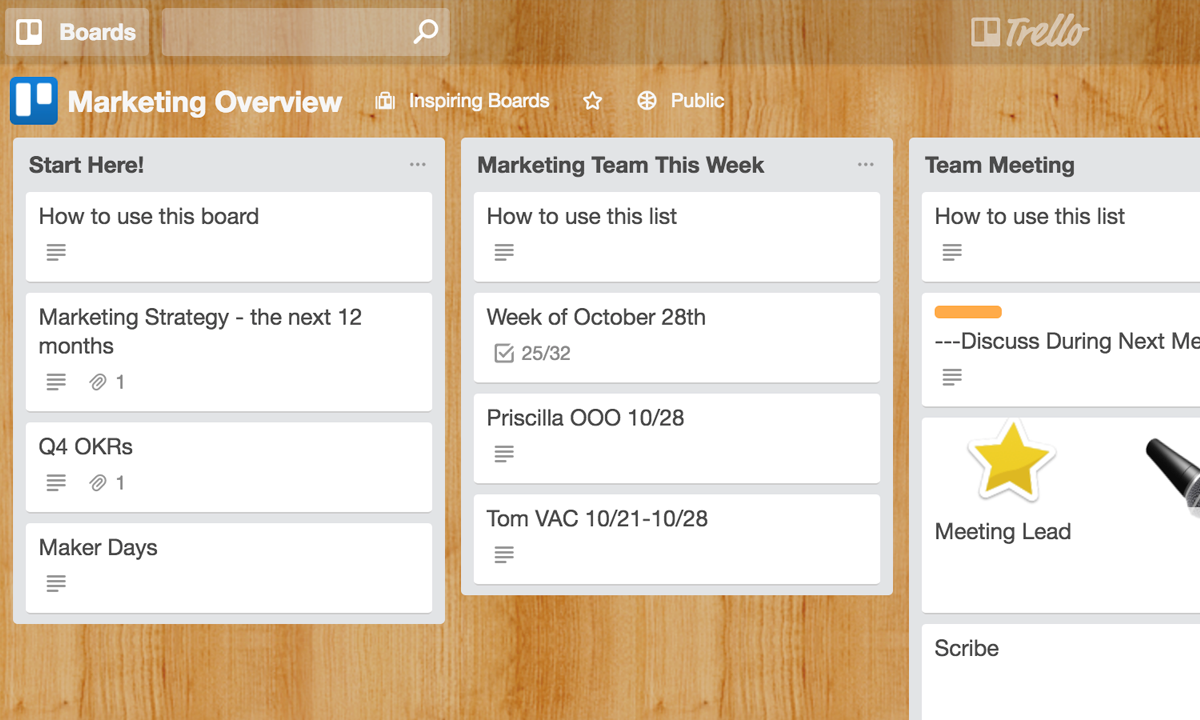Image resolution: width=1200 pixels, height=720 pixels.
Task: Open the Start Here! list menu
Action: [x=418, y=165]
